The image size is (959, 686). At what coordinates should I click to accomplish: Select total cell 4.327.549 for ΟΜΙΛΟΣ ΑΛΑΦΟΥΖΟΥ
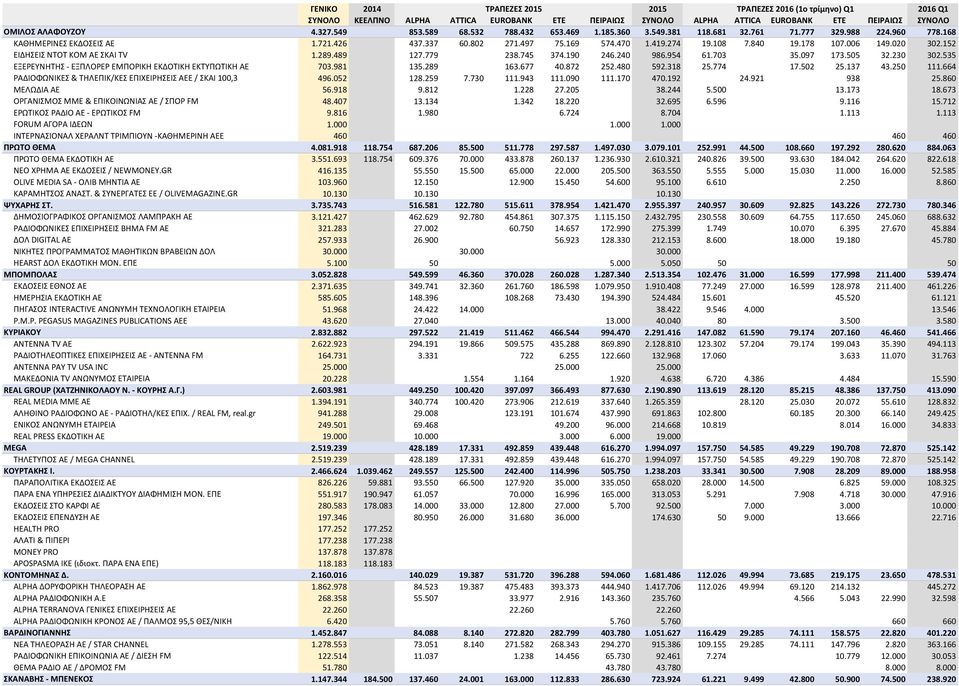pos(328,32)
